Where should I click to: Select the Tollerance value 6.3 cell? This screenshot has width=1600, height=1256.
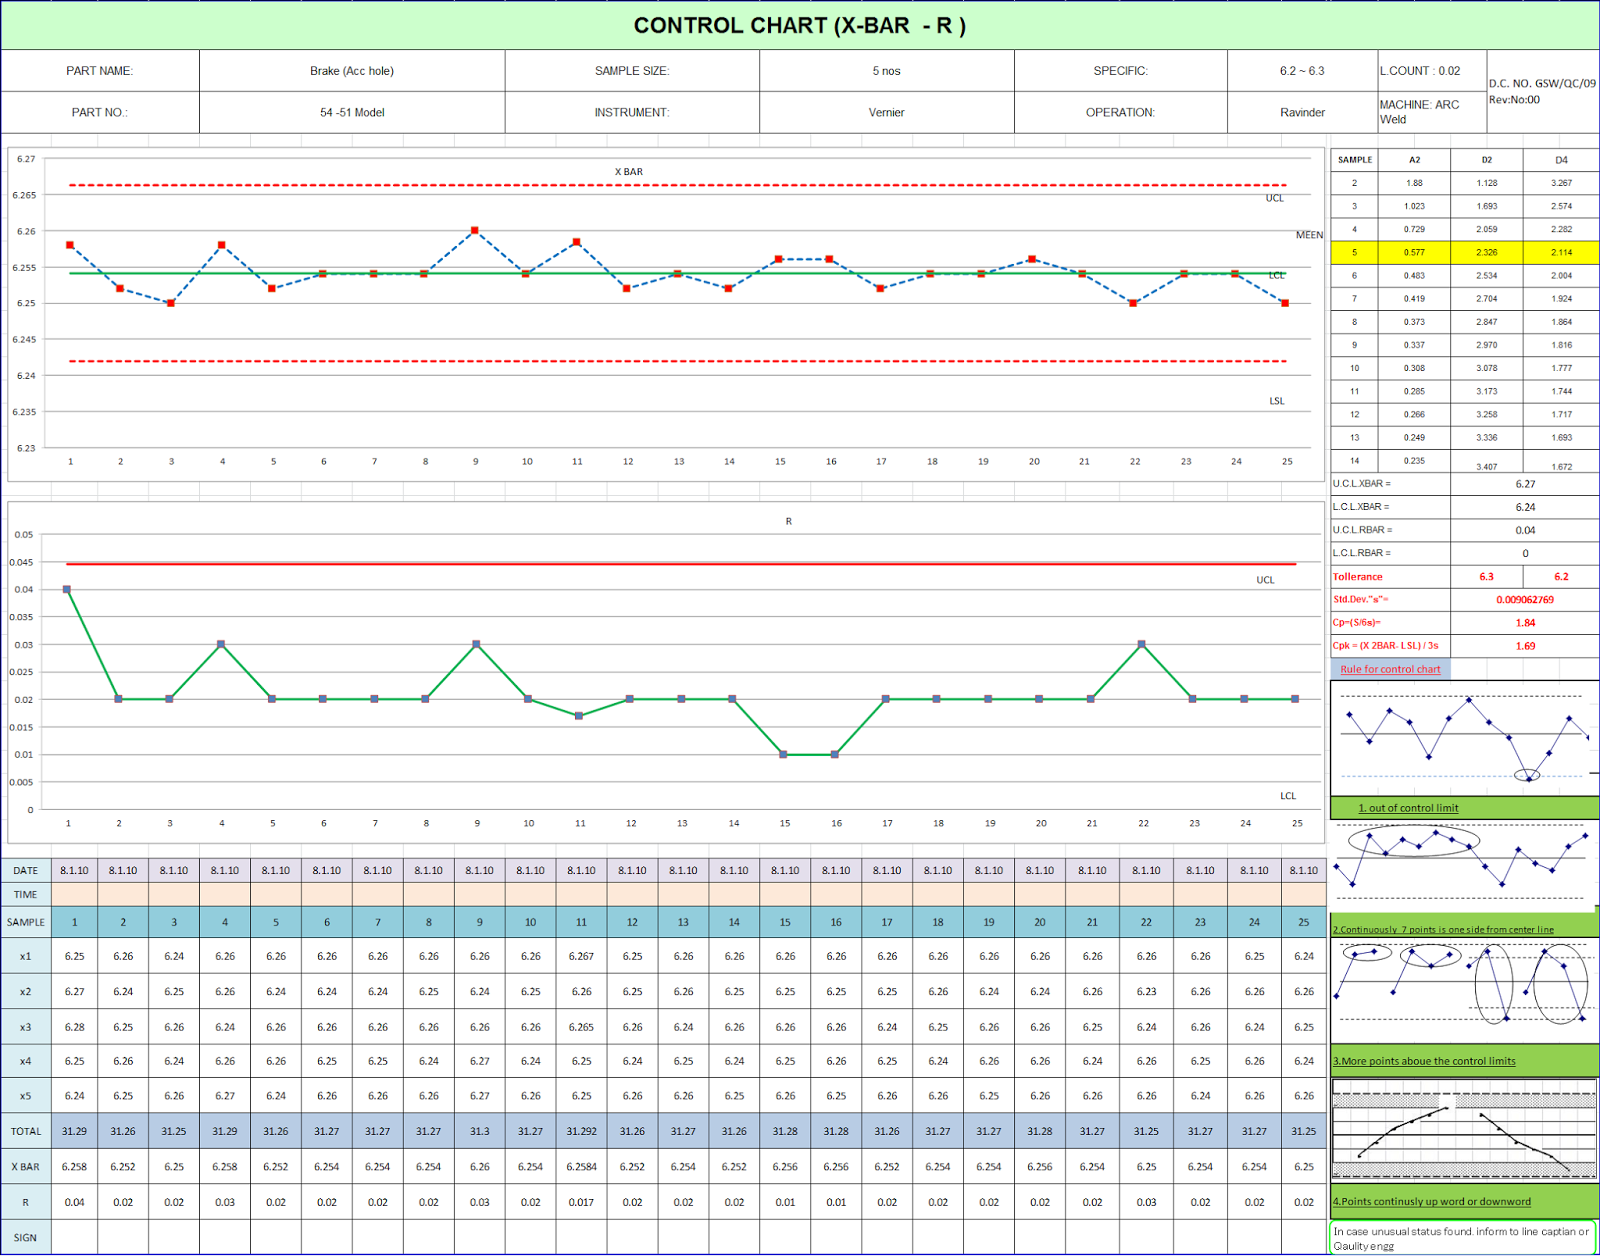(1484, 576)
